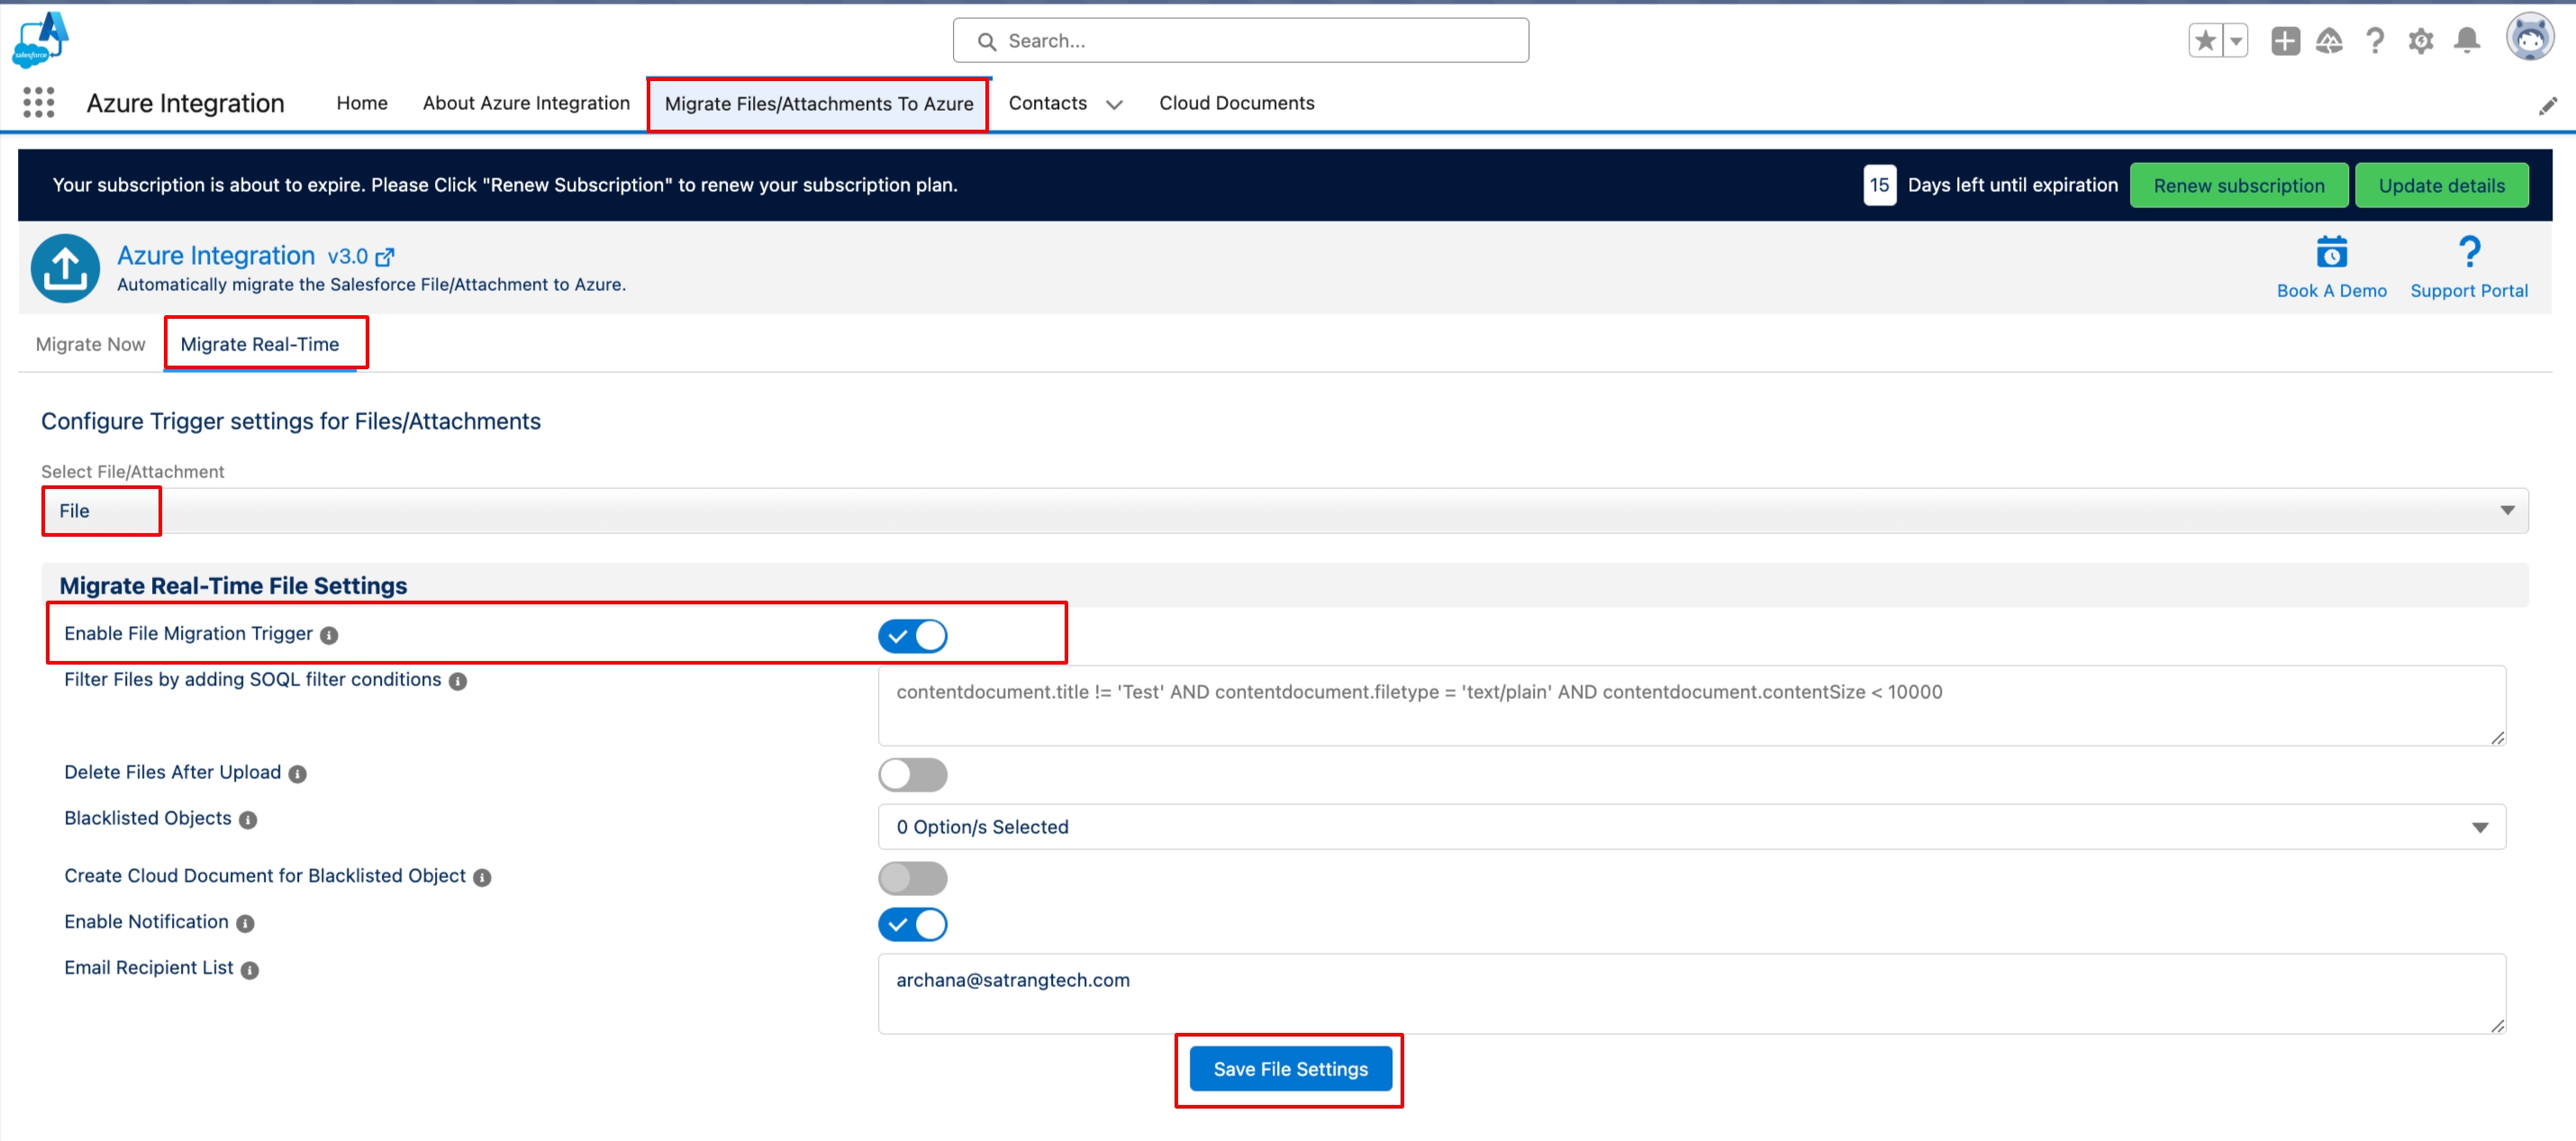Screen dimensions: 2576x1141
Task: Click the Book A Demo calendar icon
Action: coord(2331,253)
